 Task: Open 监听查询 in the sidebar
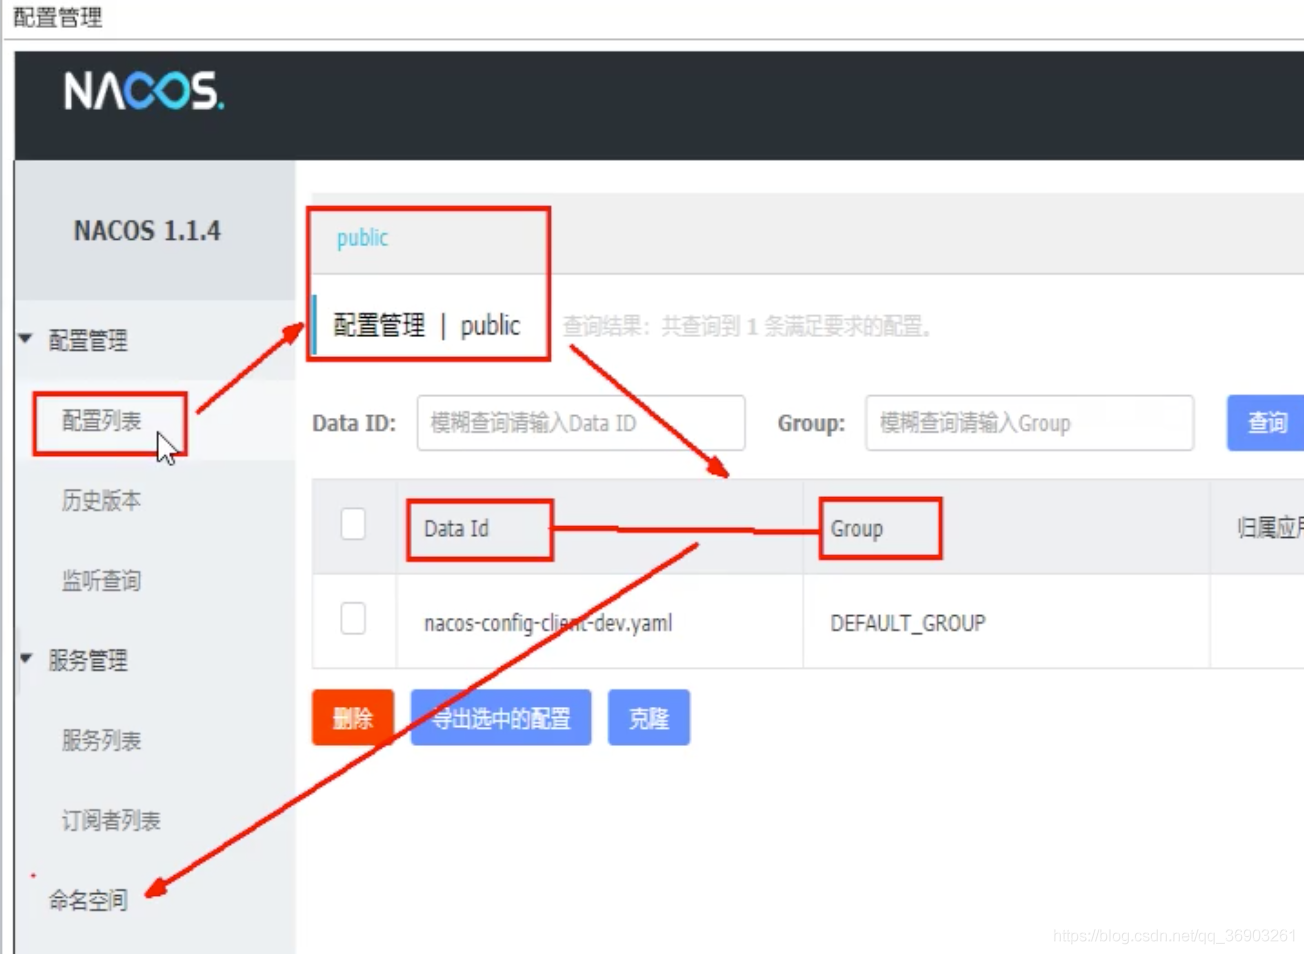pyautogui.click(x=102, y=581)
